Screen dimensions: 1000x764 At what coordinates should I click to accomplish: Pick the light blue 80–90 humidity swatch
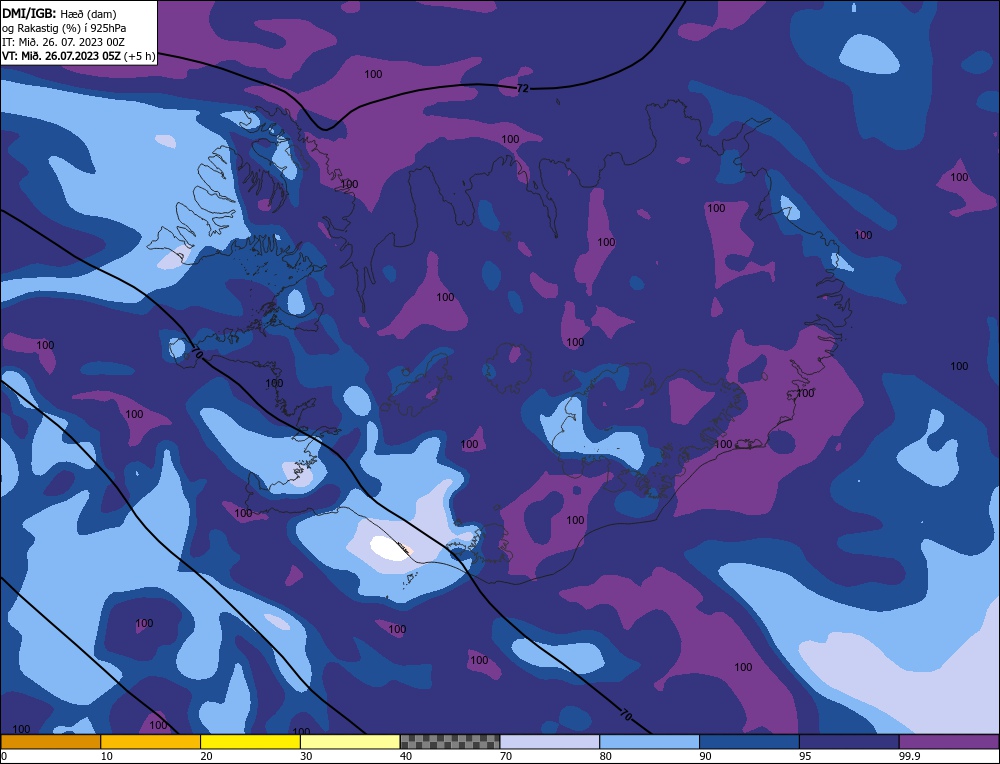[x=649, y=742]
